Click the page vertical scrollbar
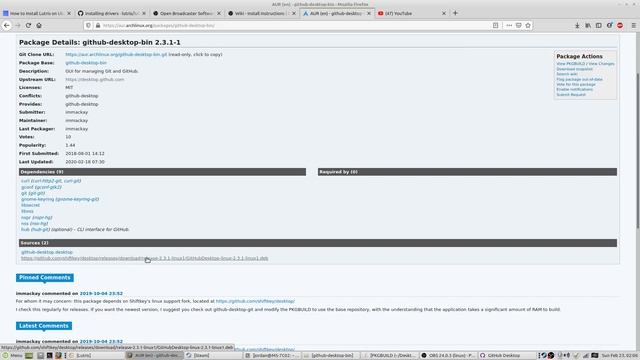Image resolution: width=640 pixels, height=360 pixels. pos(638,151)
